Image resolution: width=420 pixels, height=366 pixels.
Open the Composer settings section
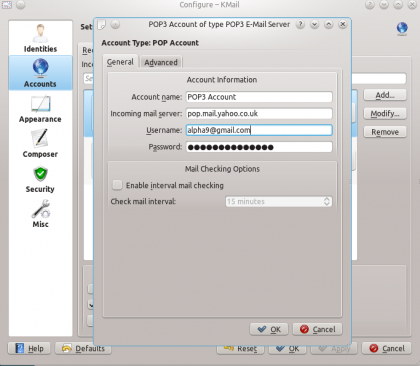pyautogui.click(x=40, y=144)
